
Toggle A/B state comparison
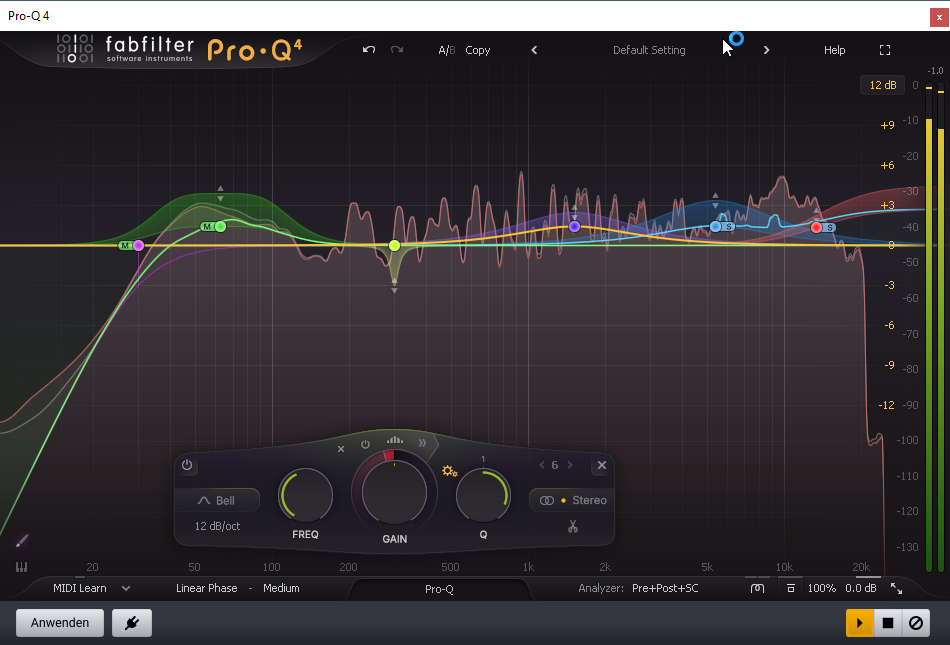click(x=447, y=50)
